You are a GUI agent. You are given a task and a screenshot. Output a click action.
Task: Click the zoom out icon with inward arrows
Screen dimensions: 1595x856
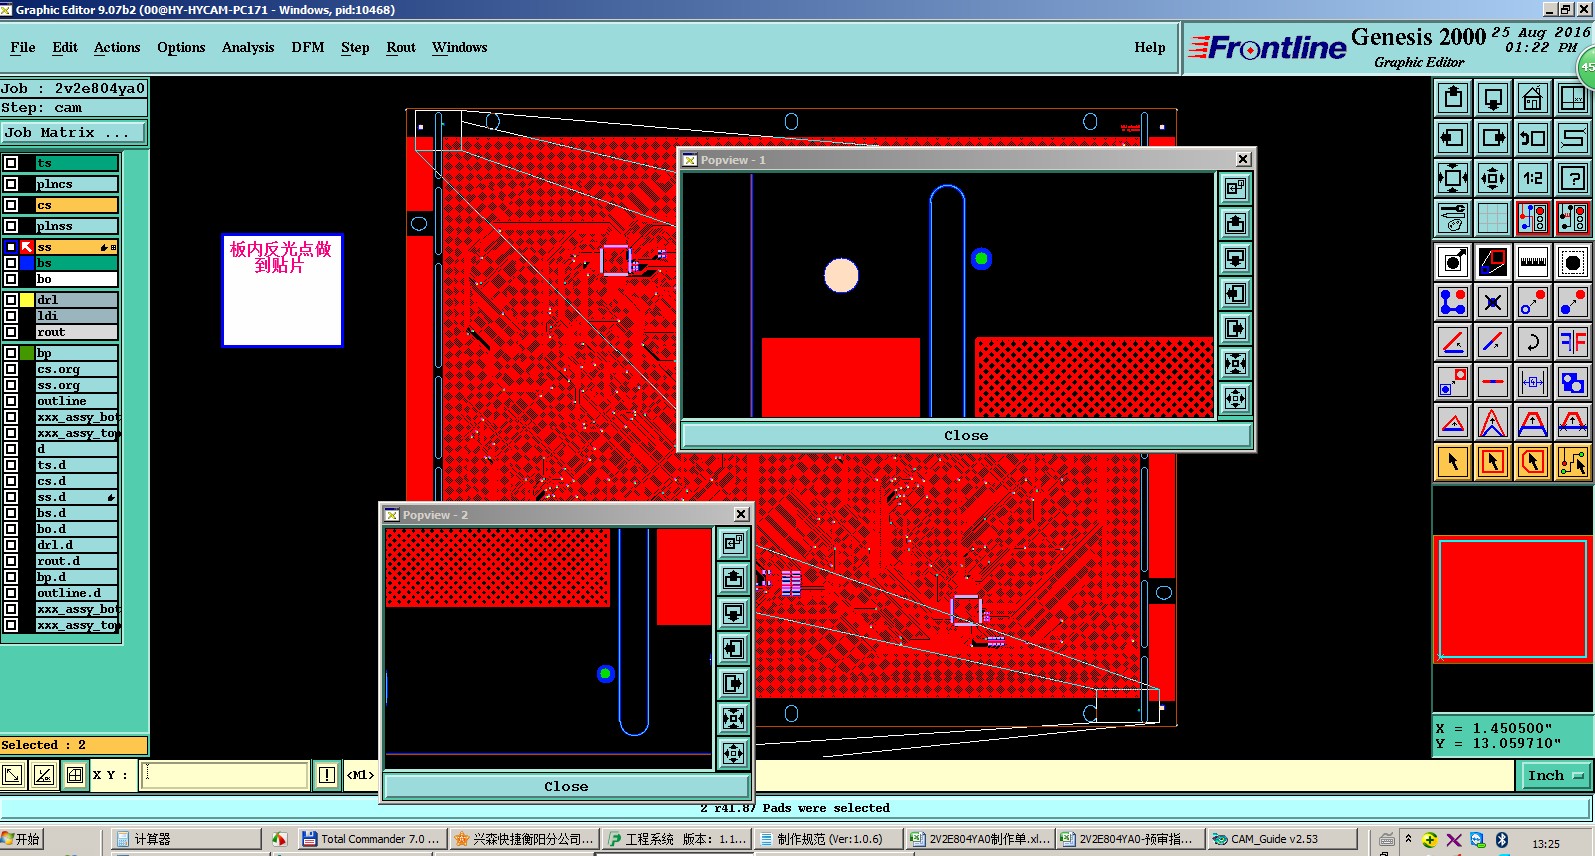1493,178
